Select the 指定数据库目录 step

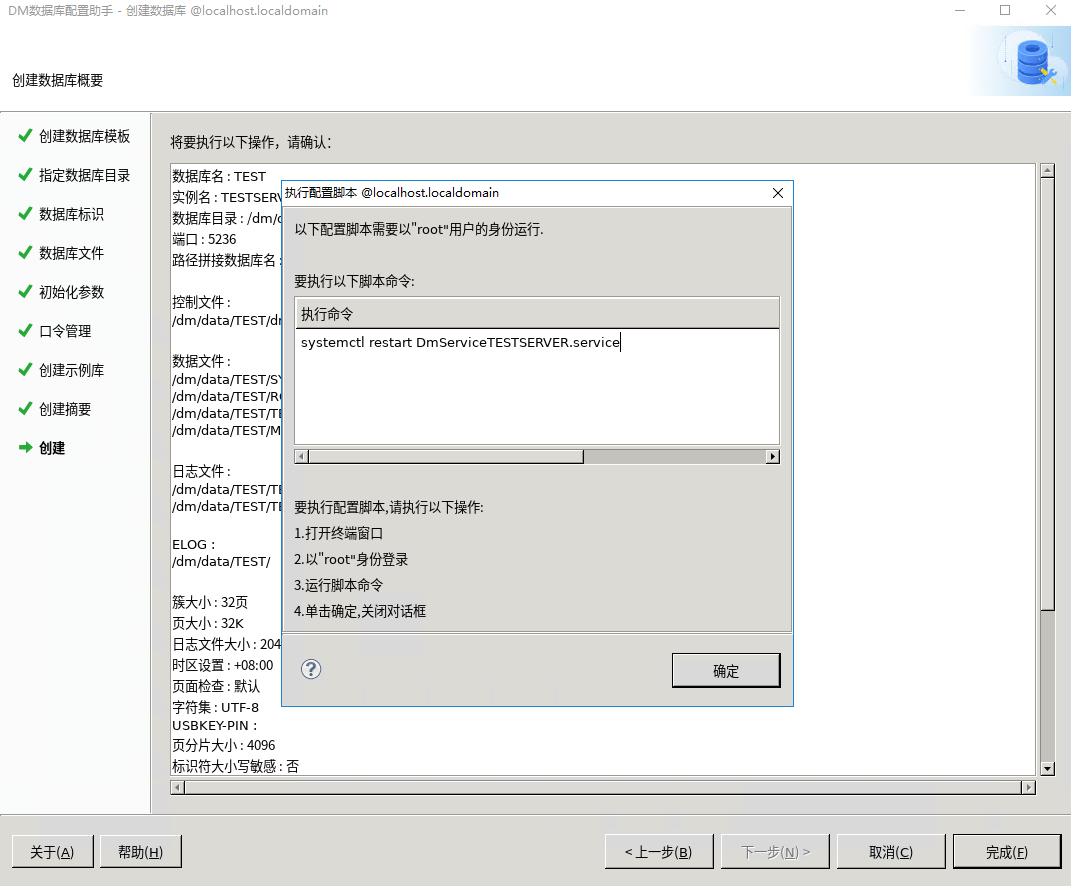tap(84, 175)
